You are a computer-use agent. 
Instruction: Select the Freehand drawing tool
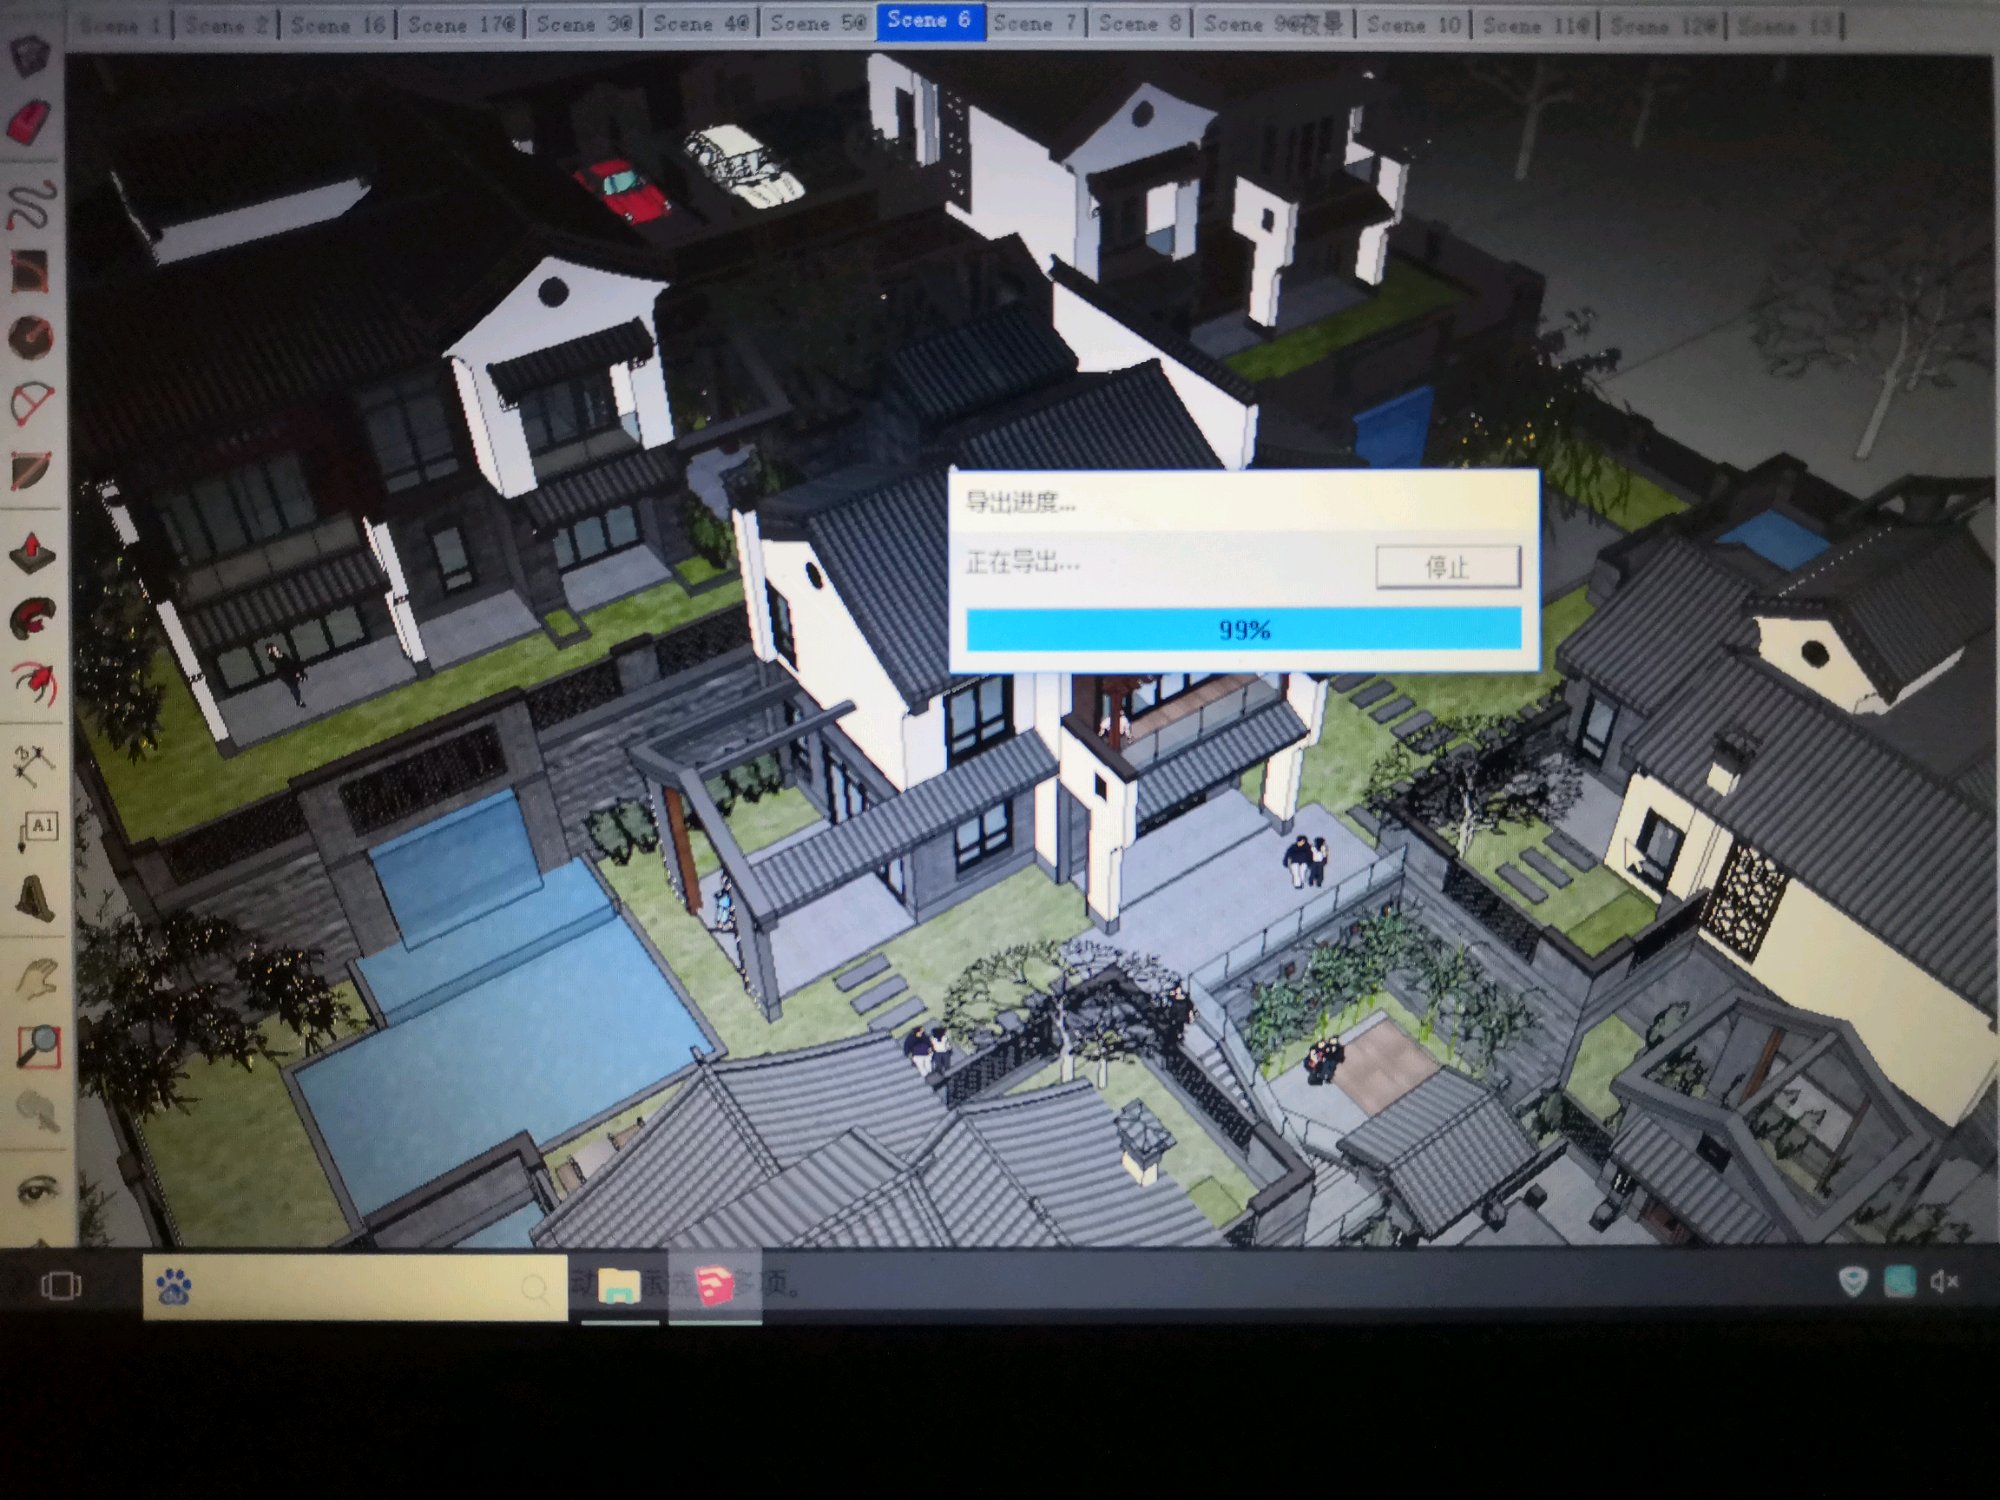[x=31, y=204]
